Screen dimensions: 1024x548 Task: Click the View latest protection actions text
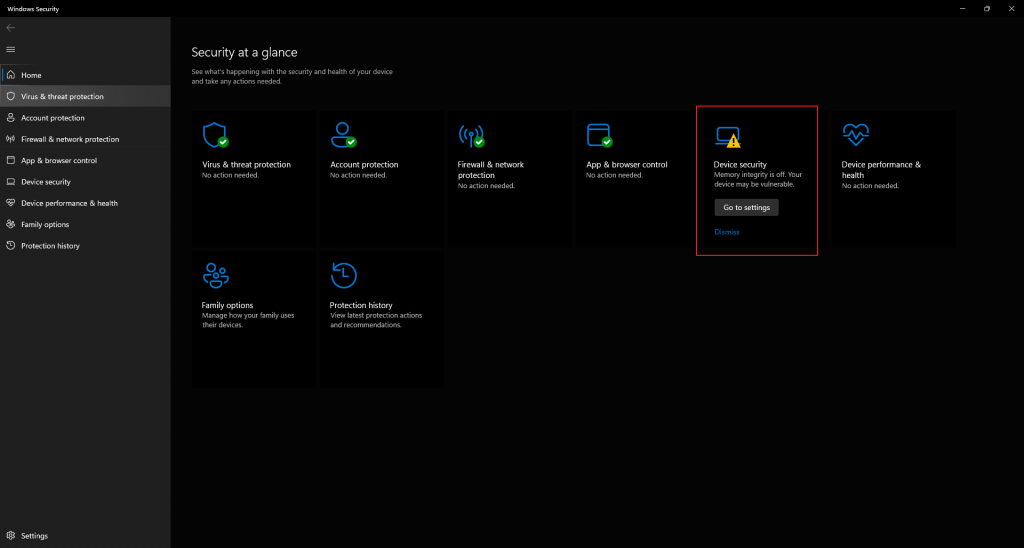pyautogui.click(x=376, y=320)
